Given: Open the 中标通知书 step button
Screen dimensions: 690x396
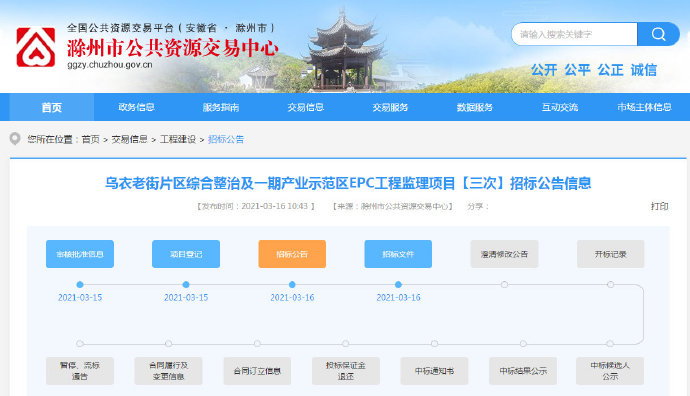Looking at the screenshot, I should [434, 371].
